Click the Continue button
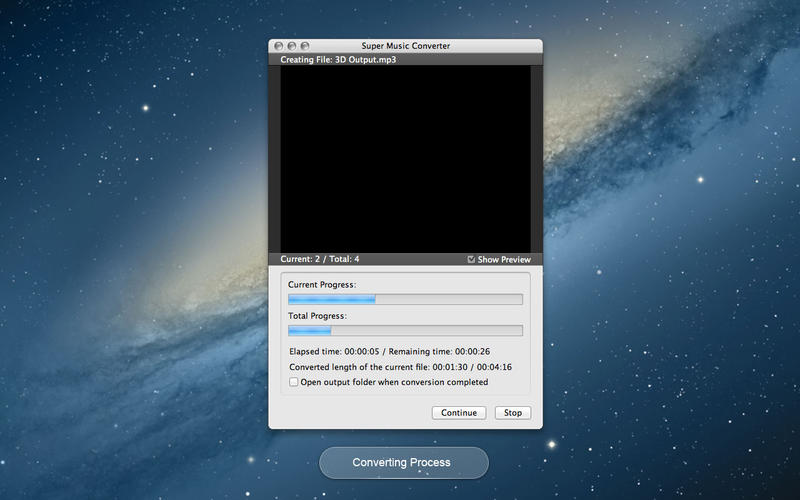Viewport: 800px width, 500px height. coord(459,413)
